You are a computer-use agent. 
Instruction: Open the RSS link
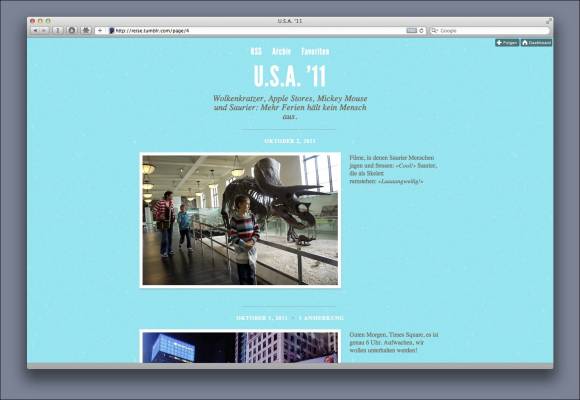coord(256,51)
